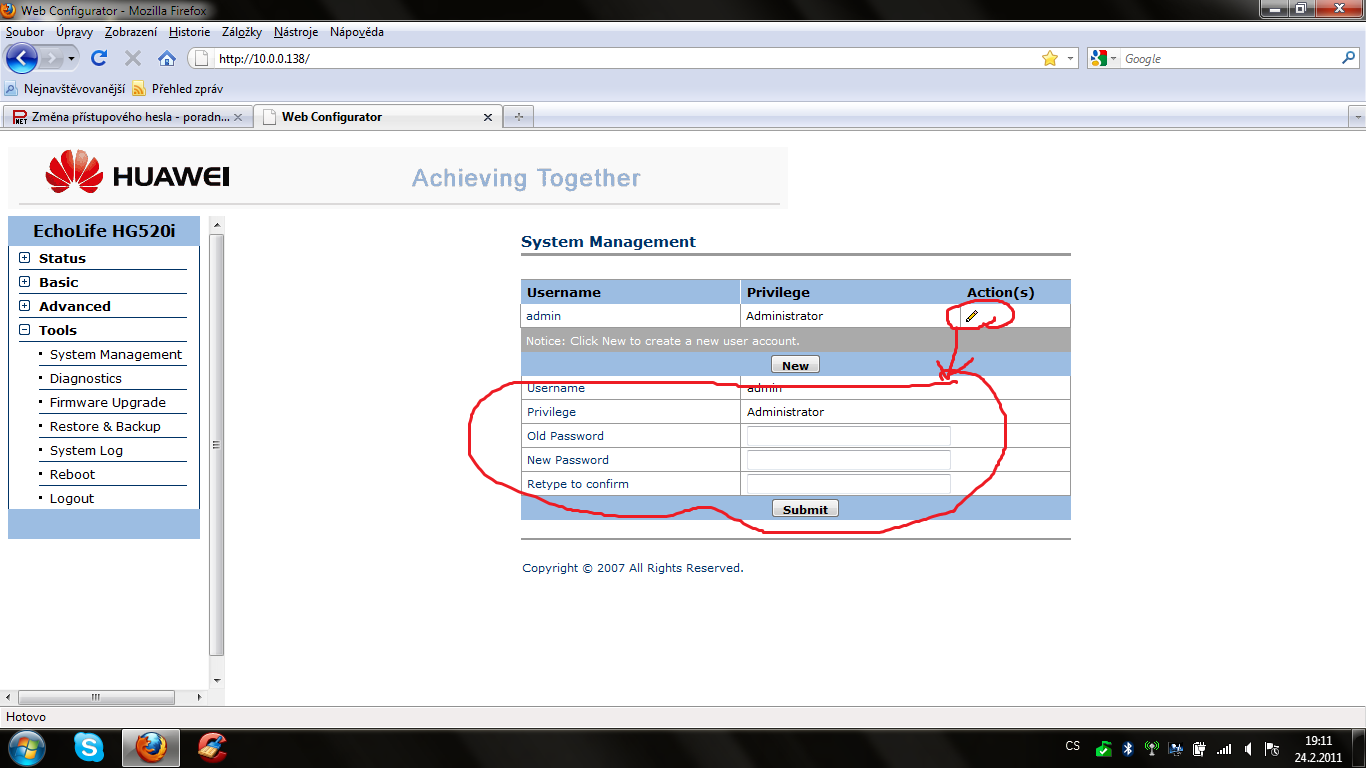
Task: Reload the page with the refresh icon
Action: (99, 58)
